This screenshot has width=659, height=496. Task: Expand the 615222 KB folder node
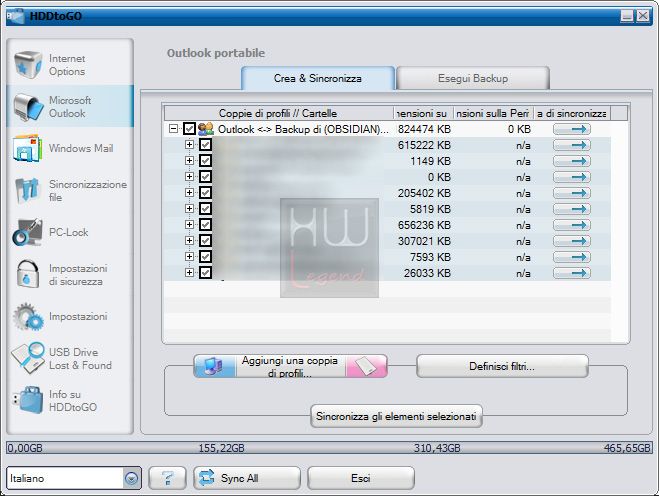189,145
